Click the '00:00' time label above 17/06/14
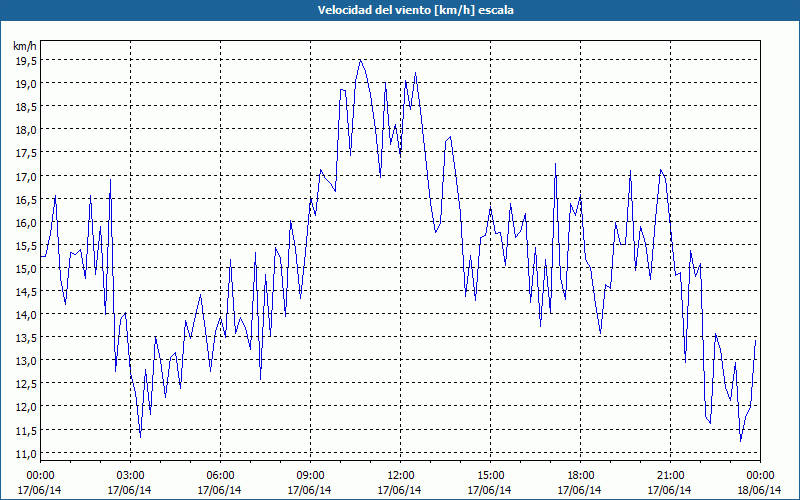800x500 pixels. [40, 476]
